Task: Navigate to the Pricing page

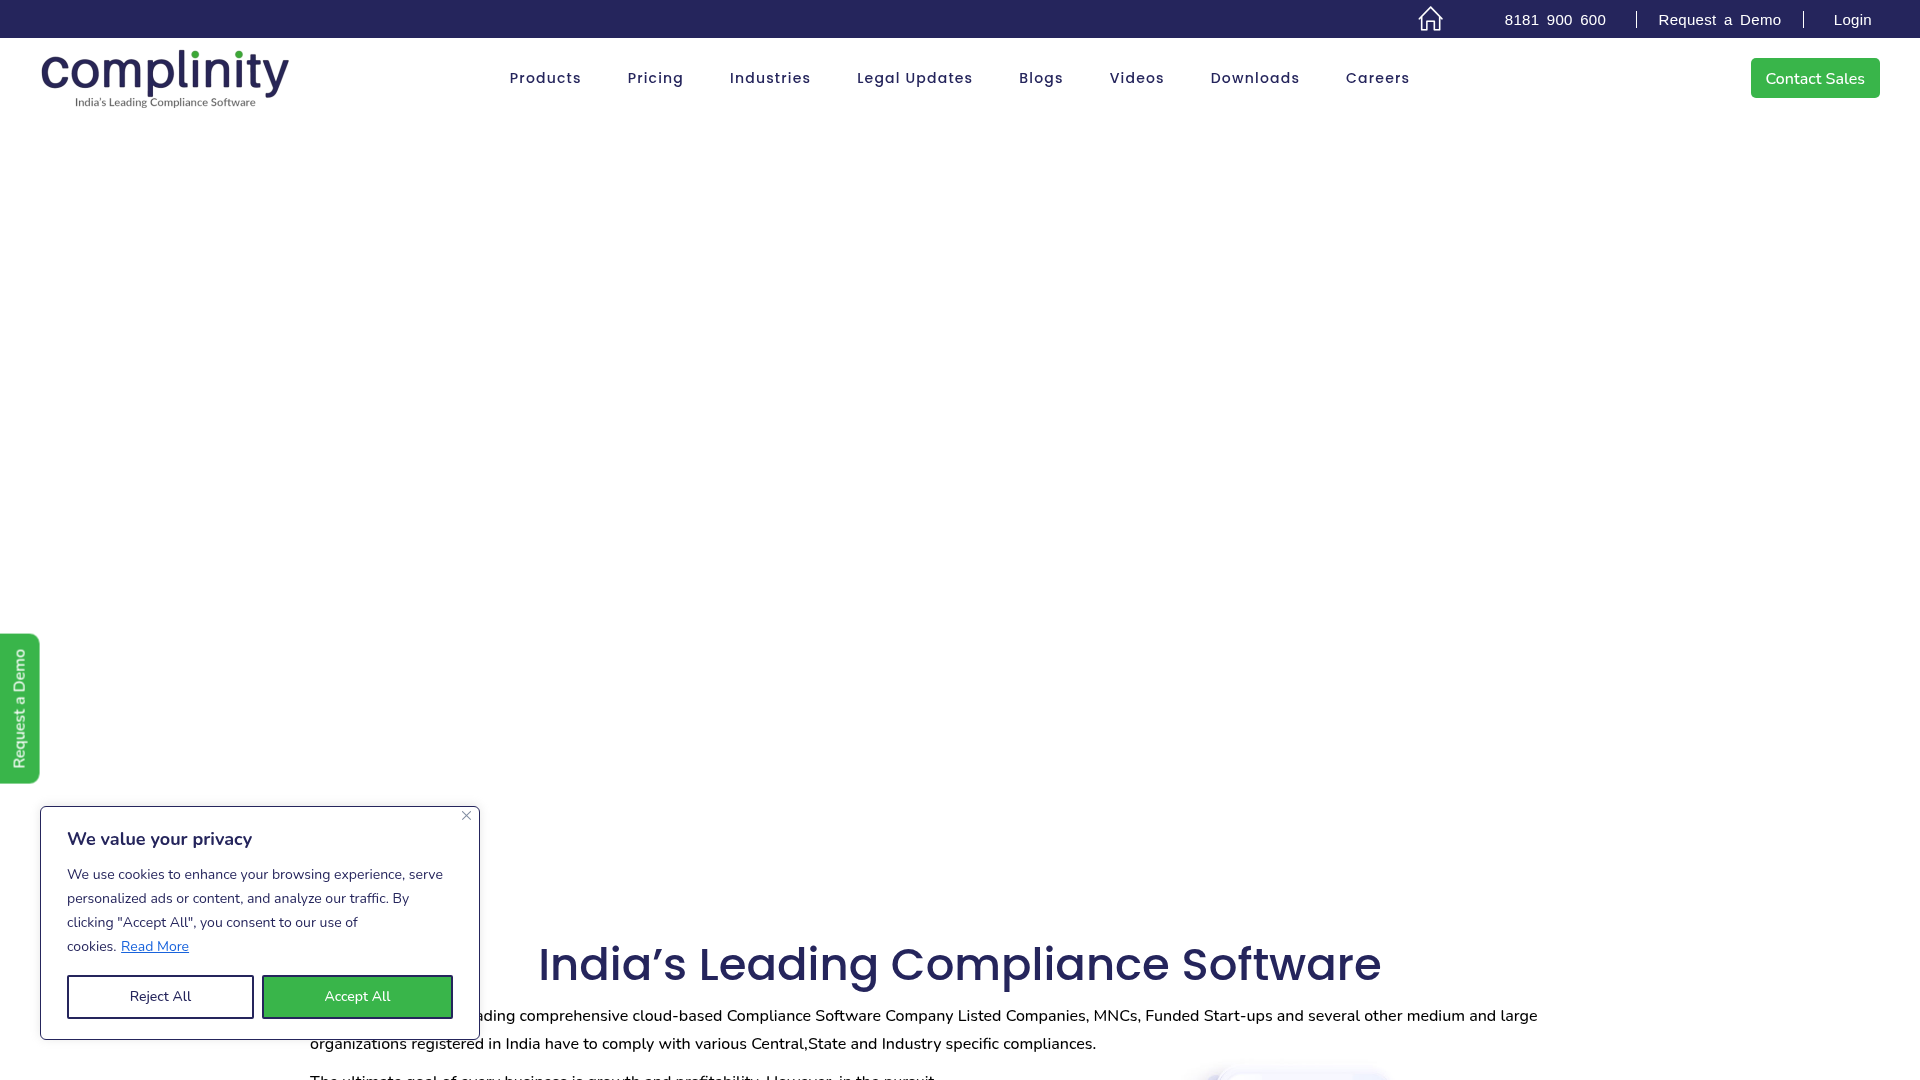Action: [x=655, y=78]
